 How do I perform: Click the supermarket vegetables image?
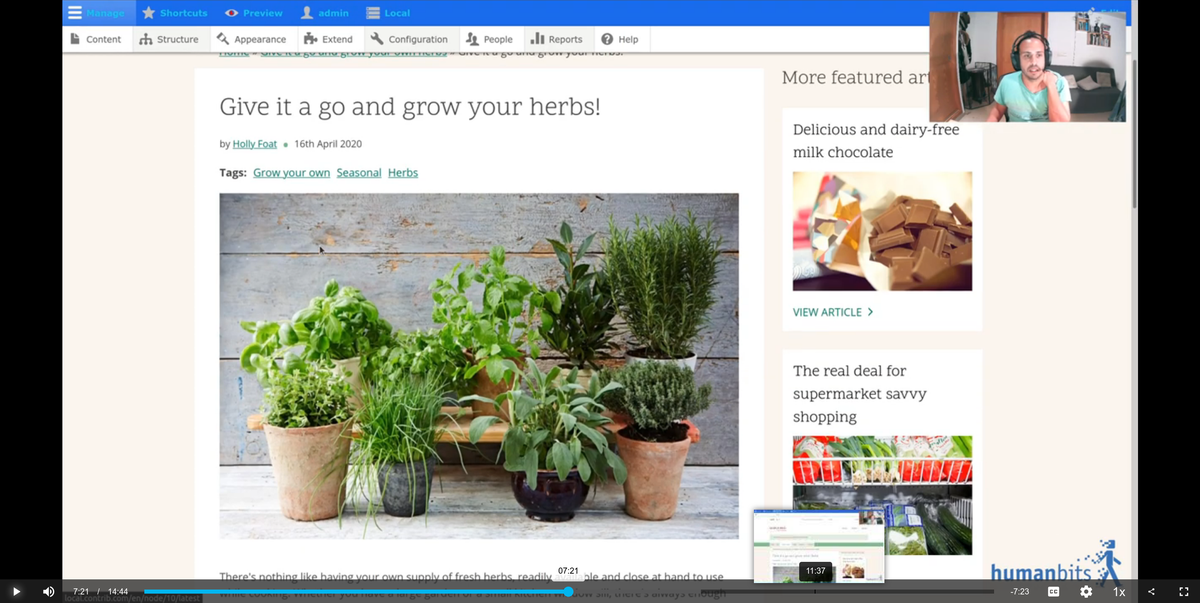pyautogui.click(x=882, y=495)
